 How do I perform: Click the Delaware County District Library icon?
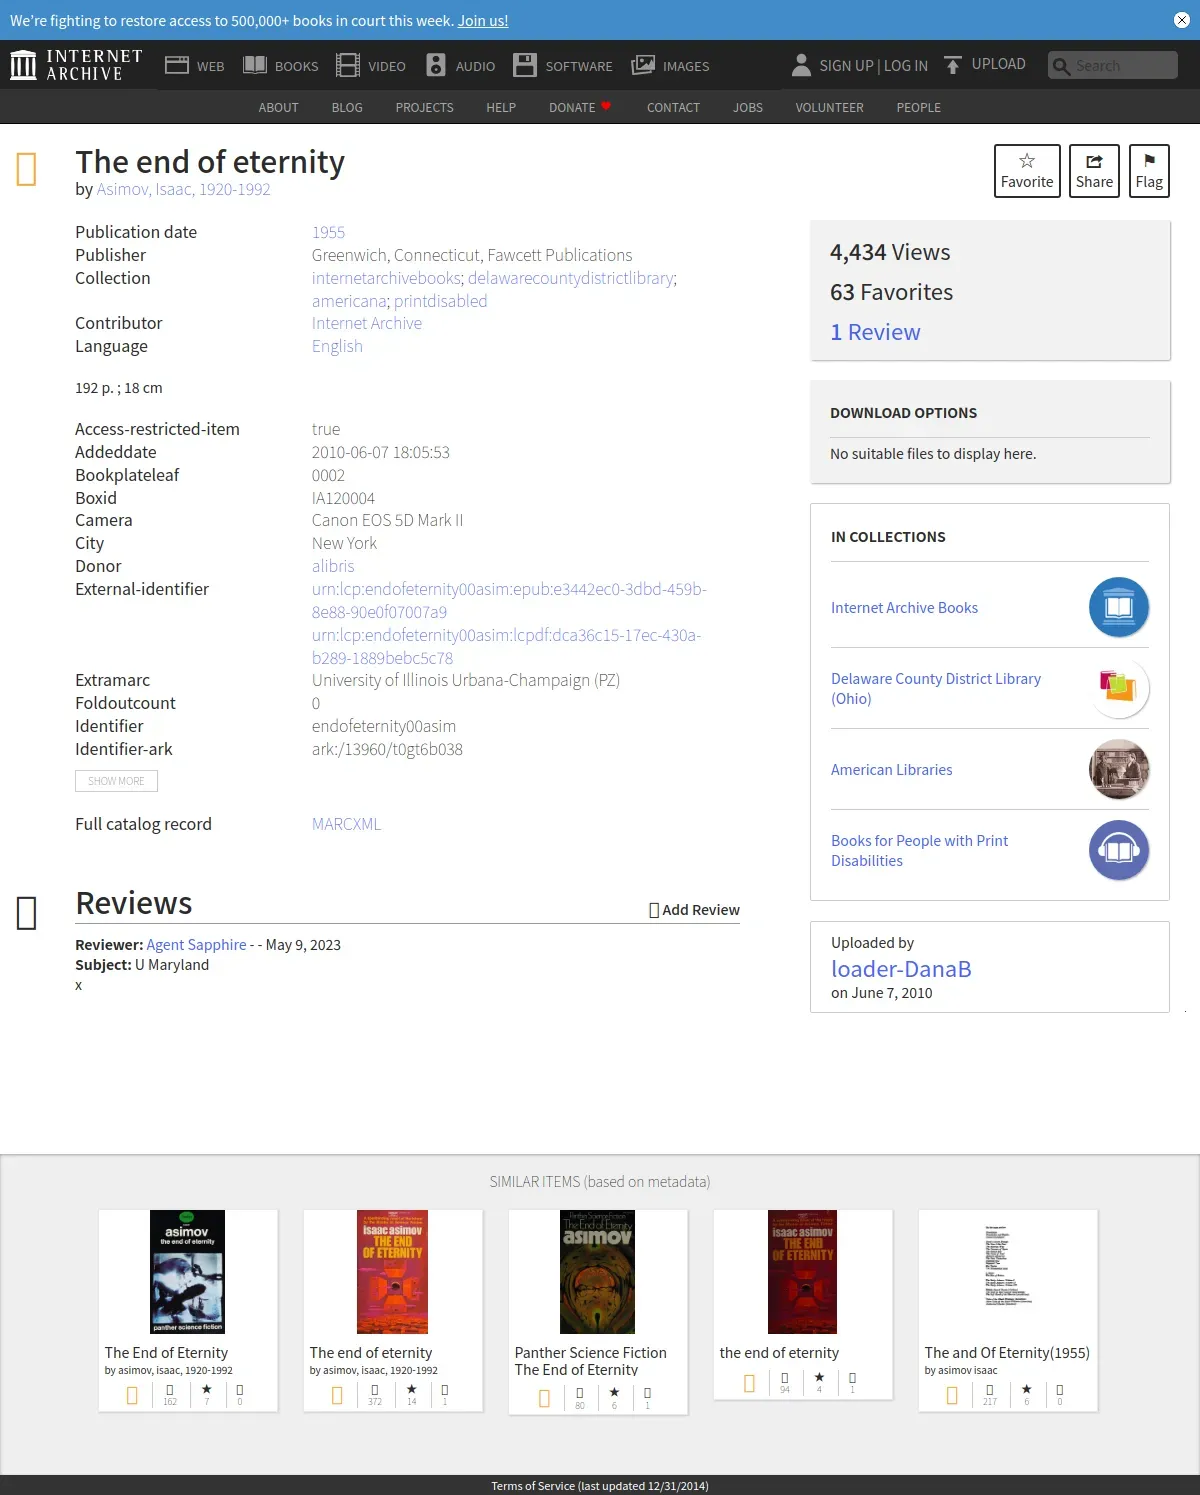click(1119, 688)
